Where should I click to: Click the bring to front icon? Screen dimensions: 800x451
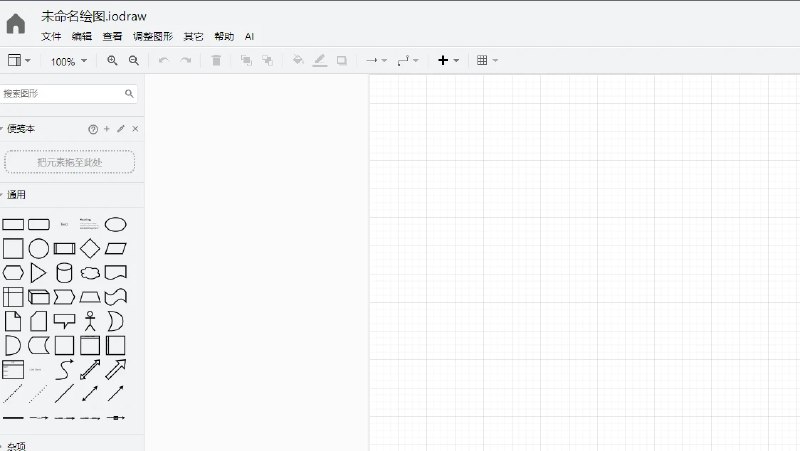pyautogui.click(x=246, y=61)
